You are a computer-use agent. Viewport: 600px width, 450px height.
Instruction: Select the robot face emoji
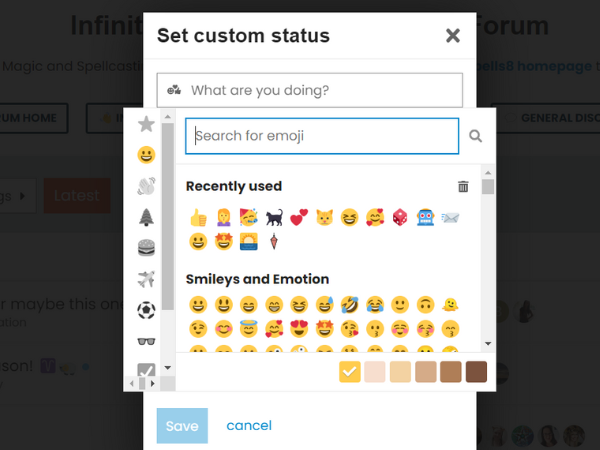click(423, 217)
